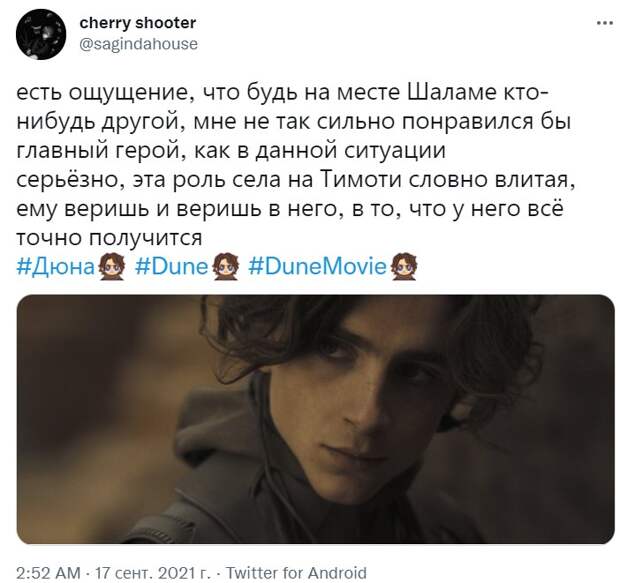620x583 pixels.
Task: Click the @sagindahouse handle
Action: click(x=138, y=44)
